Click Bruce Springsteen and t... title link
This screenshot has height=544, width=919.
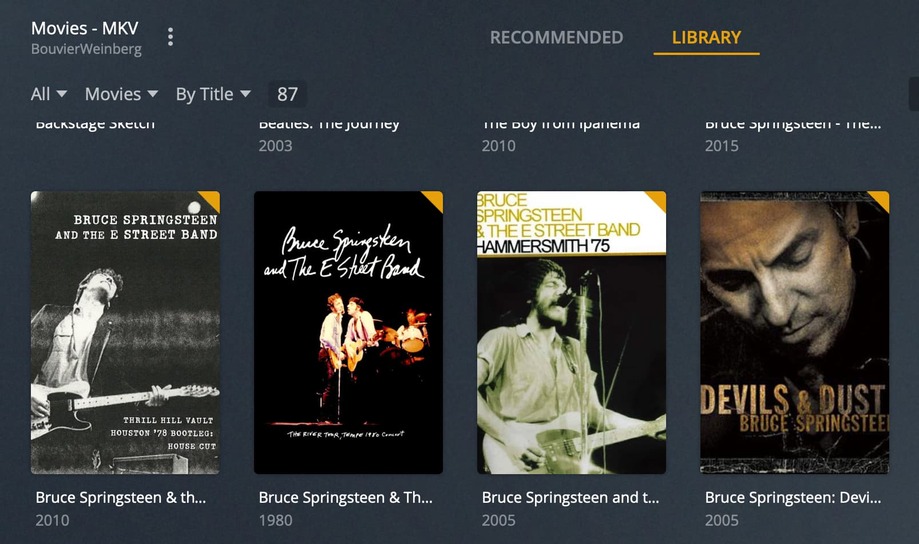pyautogui.click(x=570, y=497)
